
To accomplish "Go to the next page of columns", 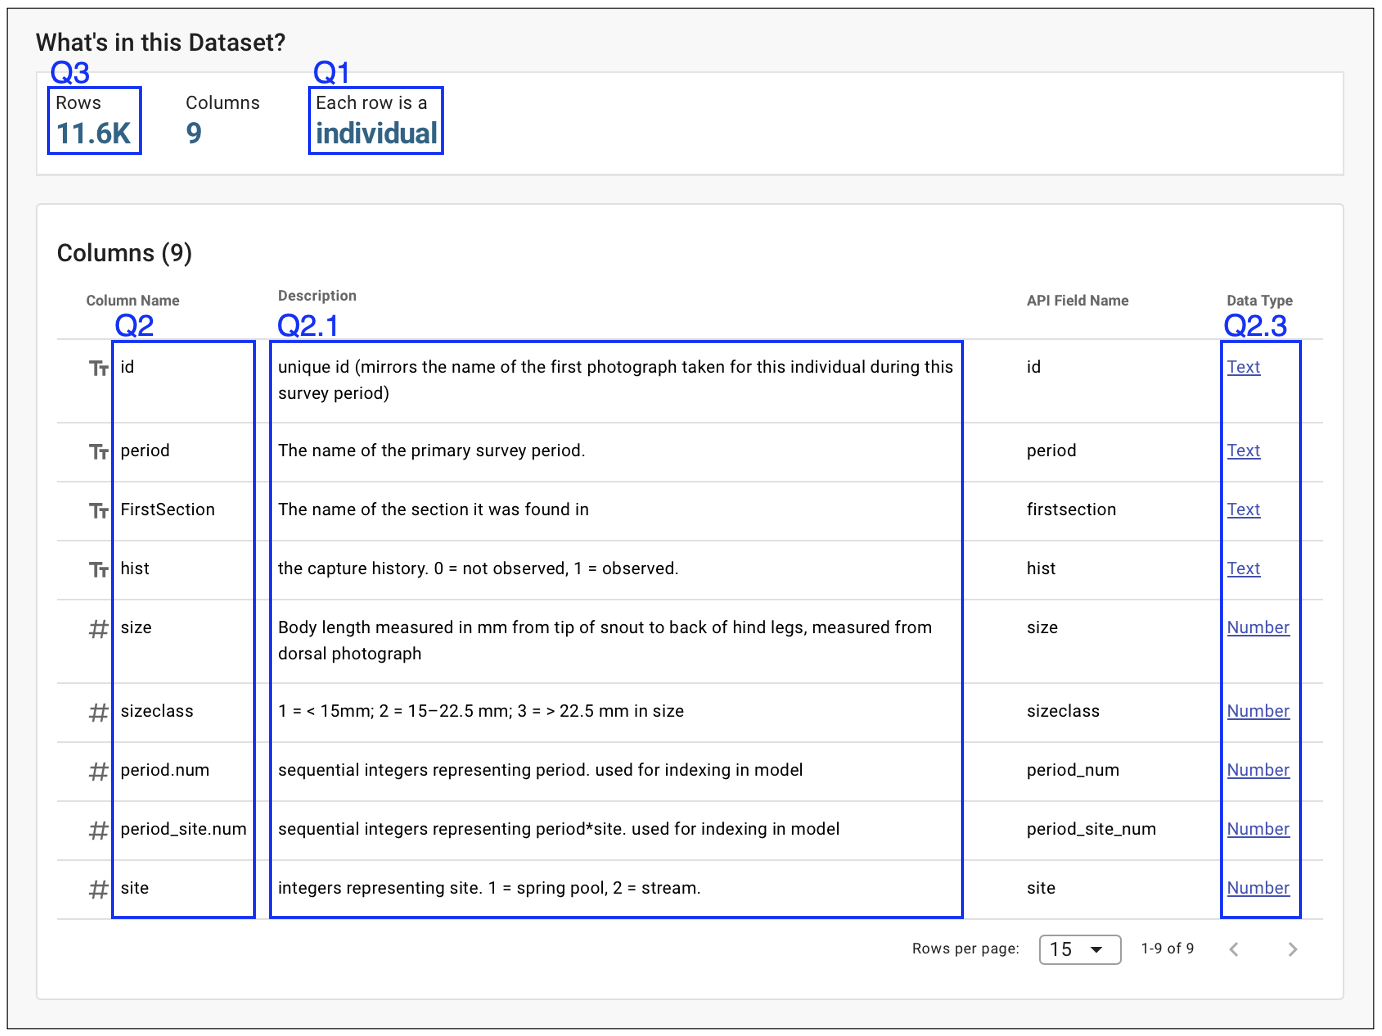I will [1292, 949].
